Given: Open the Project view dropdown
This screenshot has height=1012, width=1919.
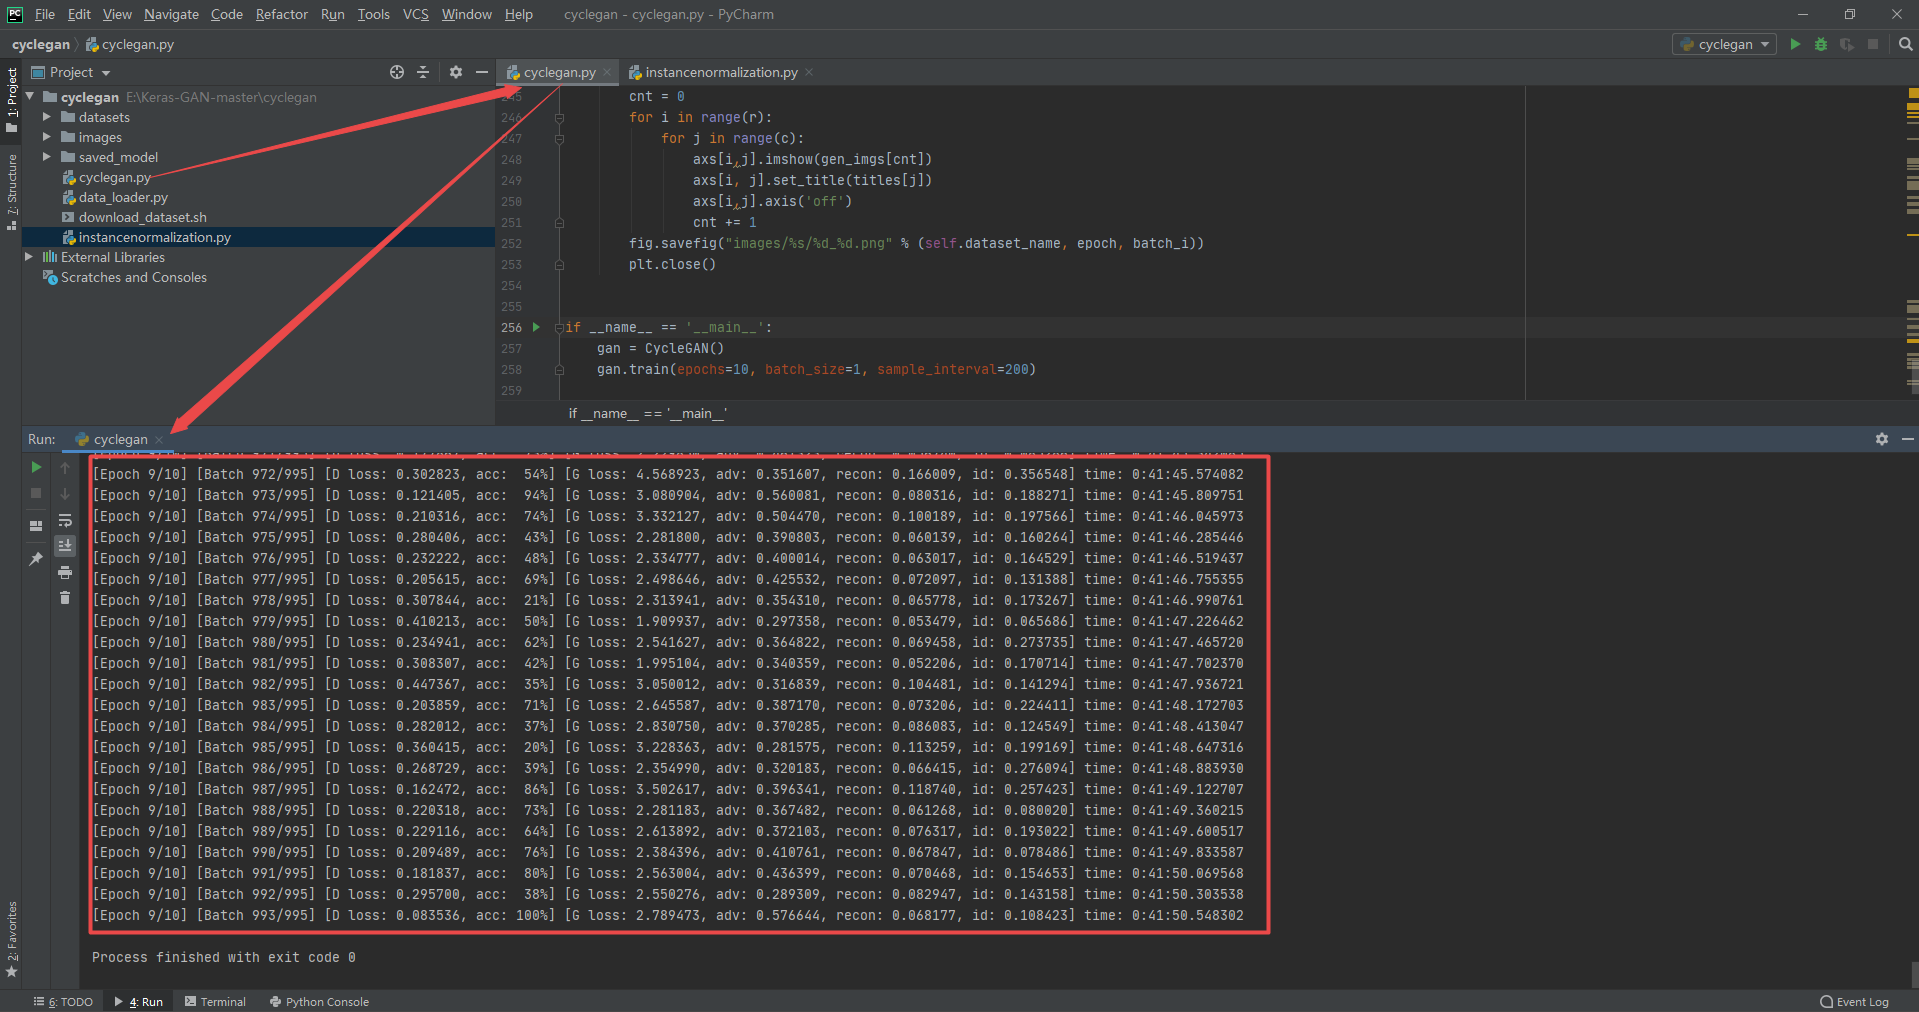Looking at the screenshot, I should click(71, 72).
